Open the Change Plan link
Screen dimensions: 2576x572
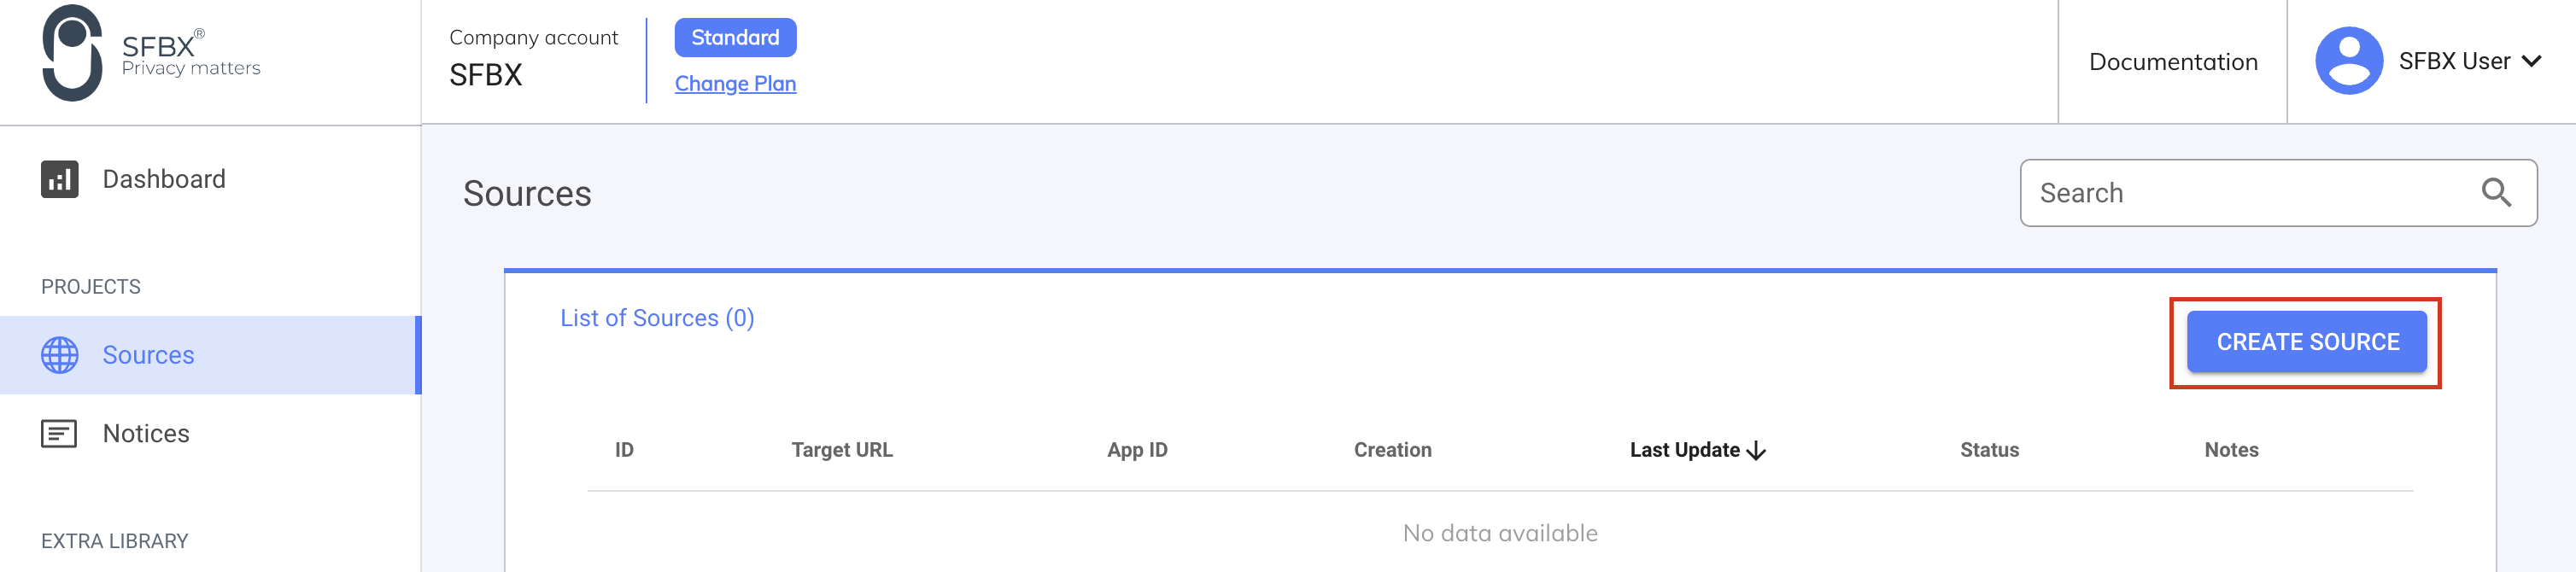tap(735, 83)
